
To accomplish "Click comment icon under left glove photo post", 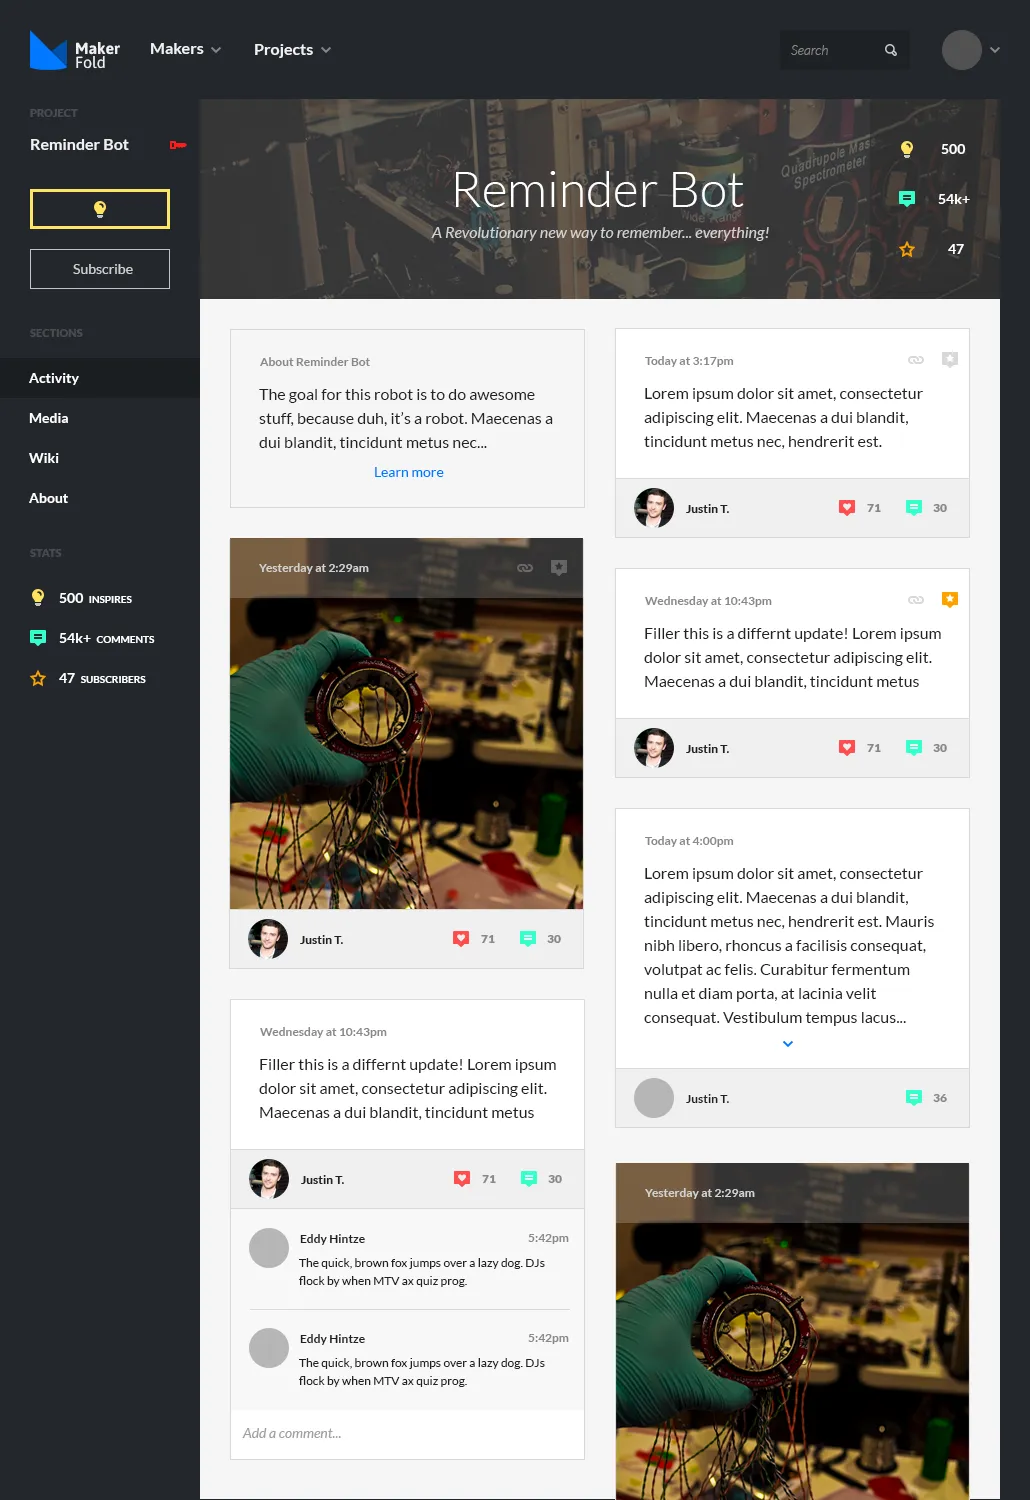I will (528, 939).
